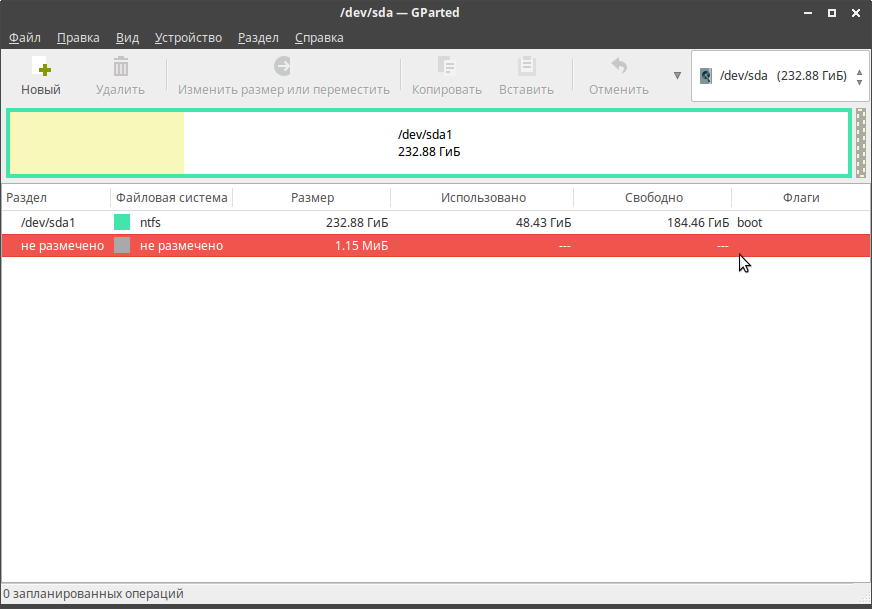The image size is (872, 609).
Task: Click the Resize or Move arrow icon
Action: (x=283, y=66)
